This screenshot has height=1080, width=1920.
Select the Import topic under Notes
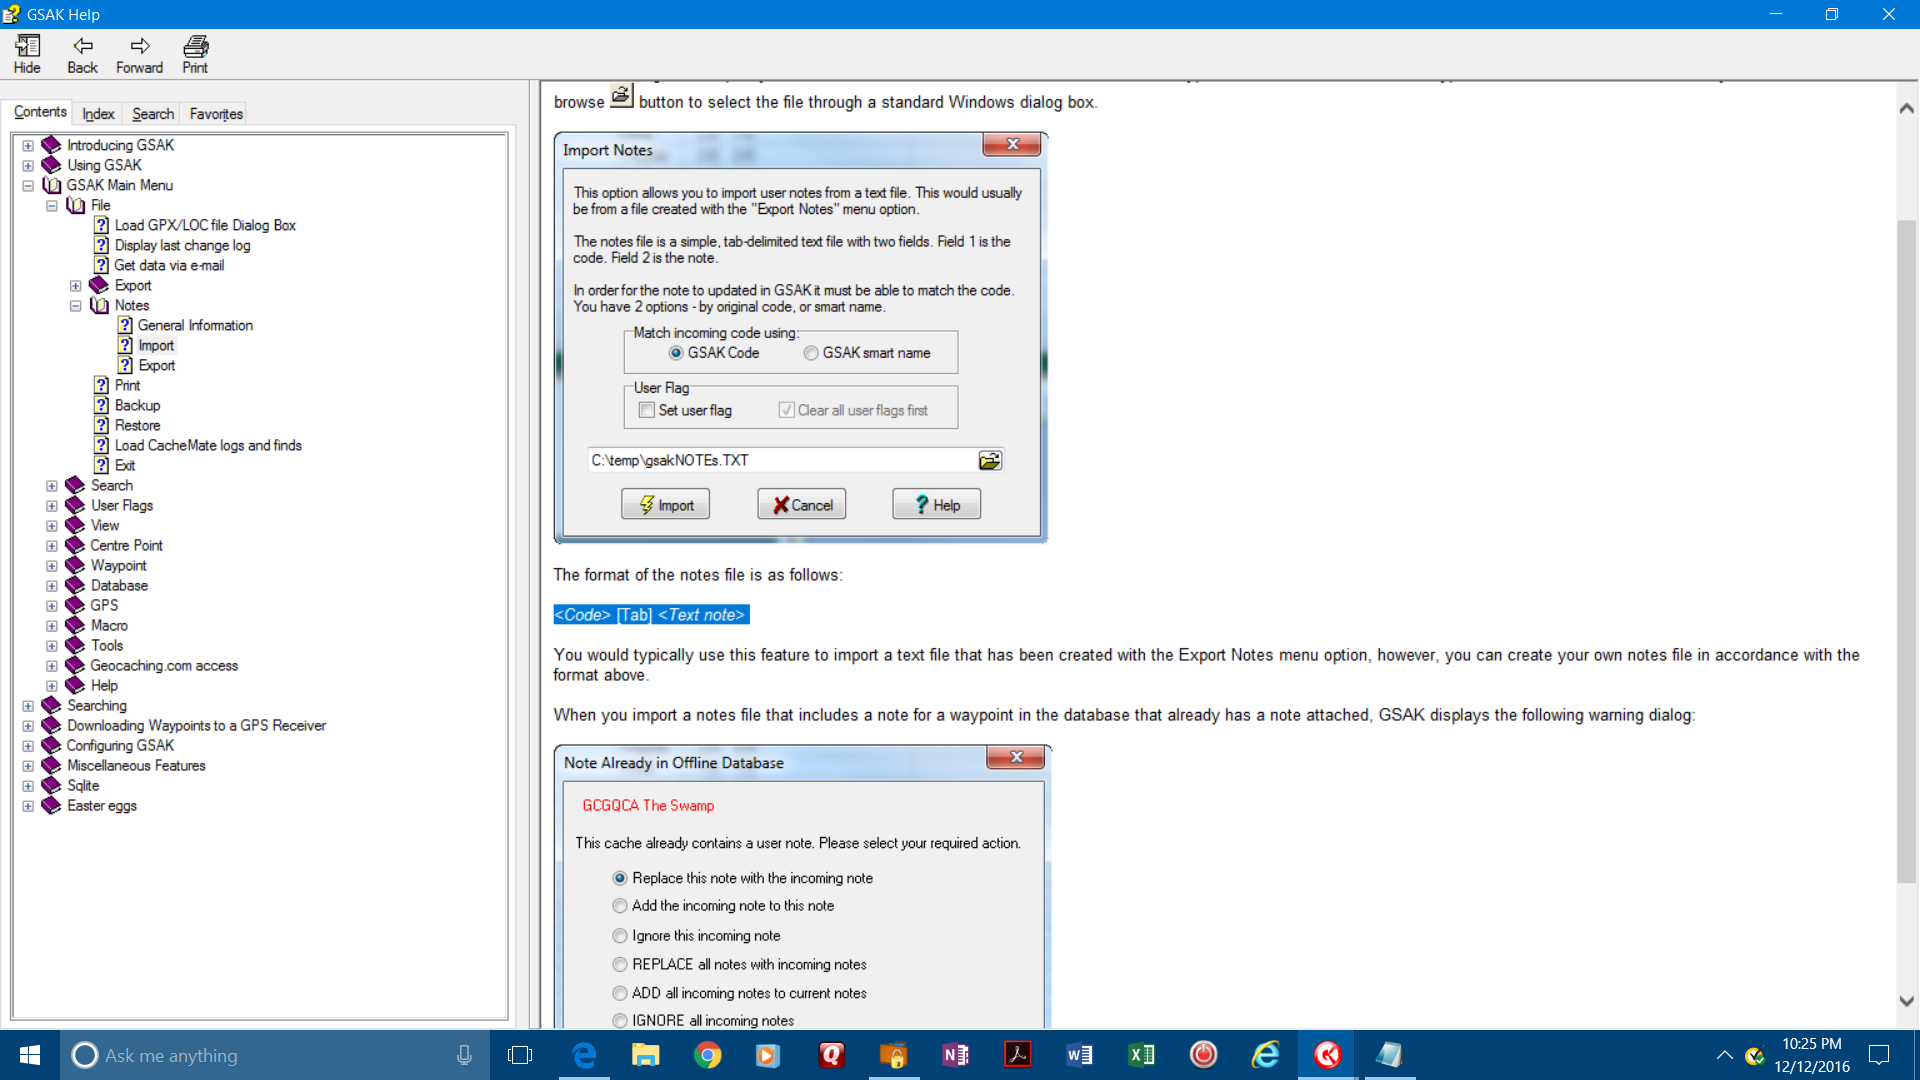(156, 345)
